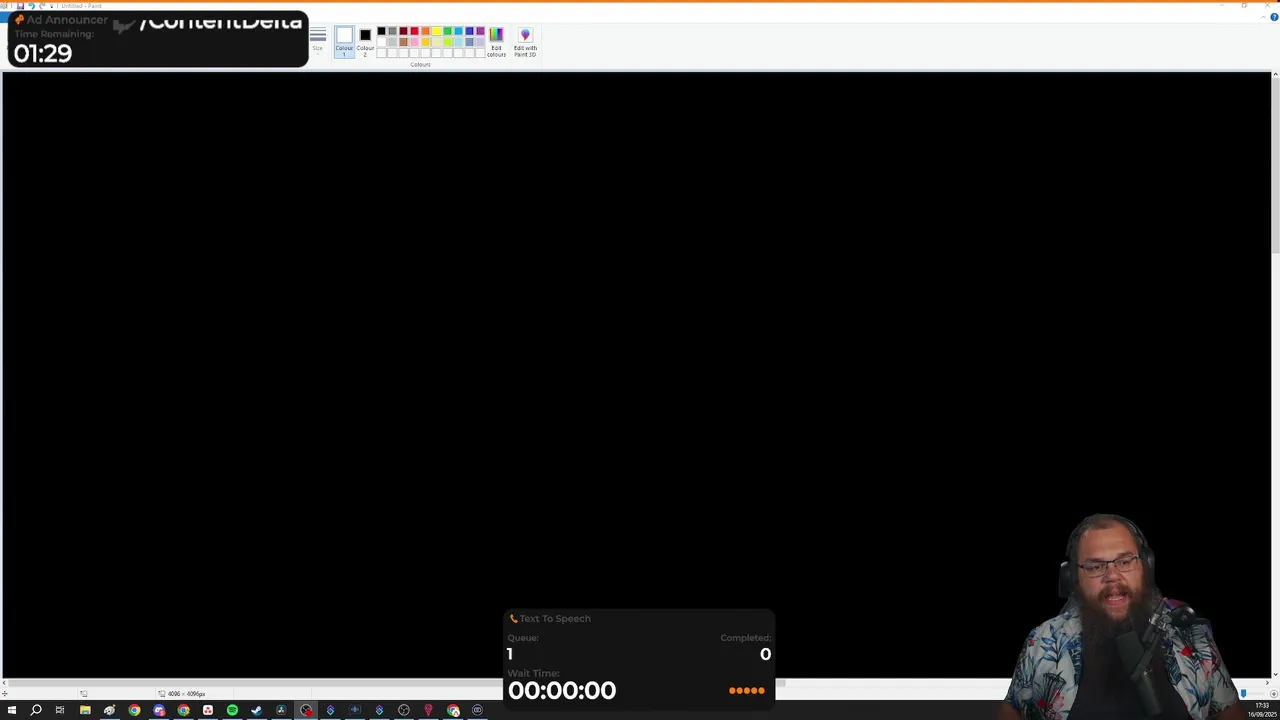Pick brown from the second palette row
The width and height of the screenshot is (1280, 720).
[403, 42]
